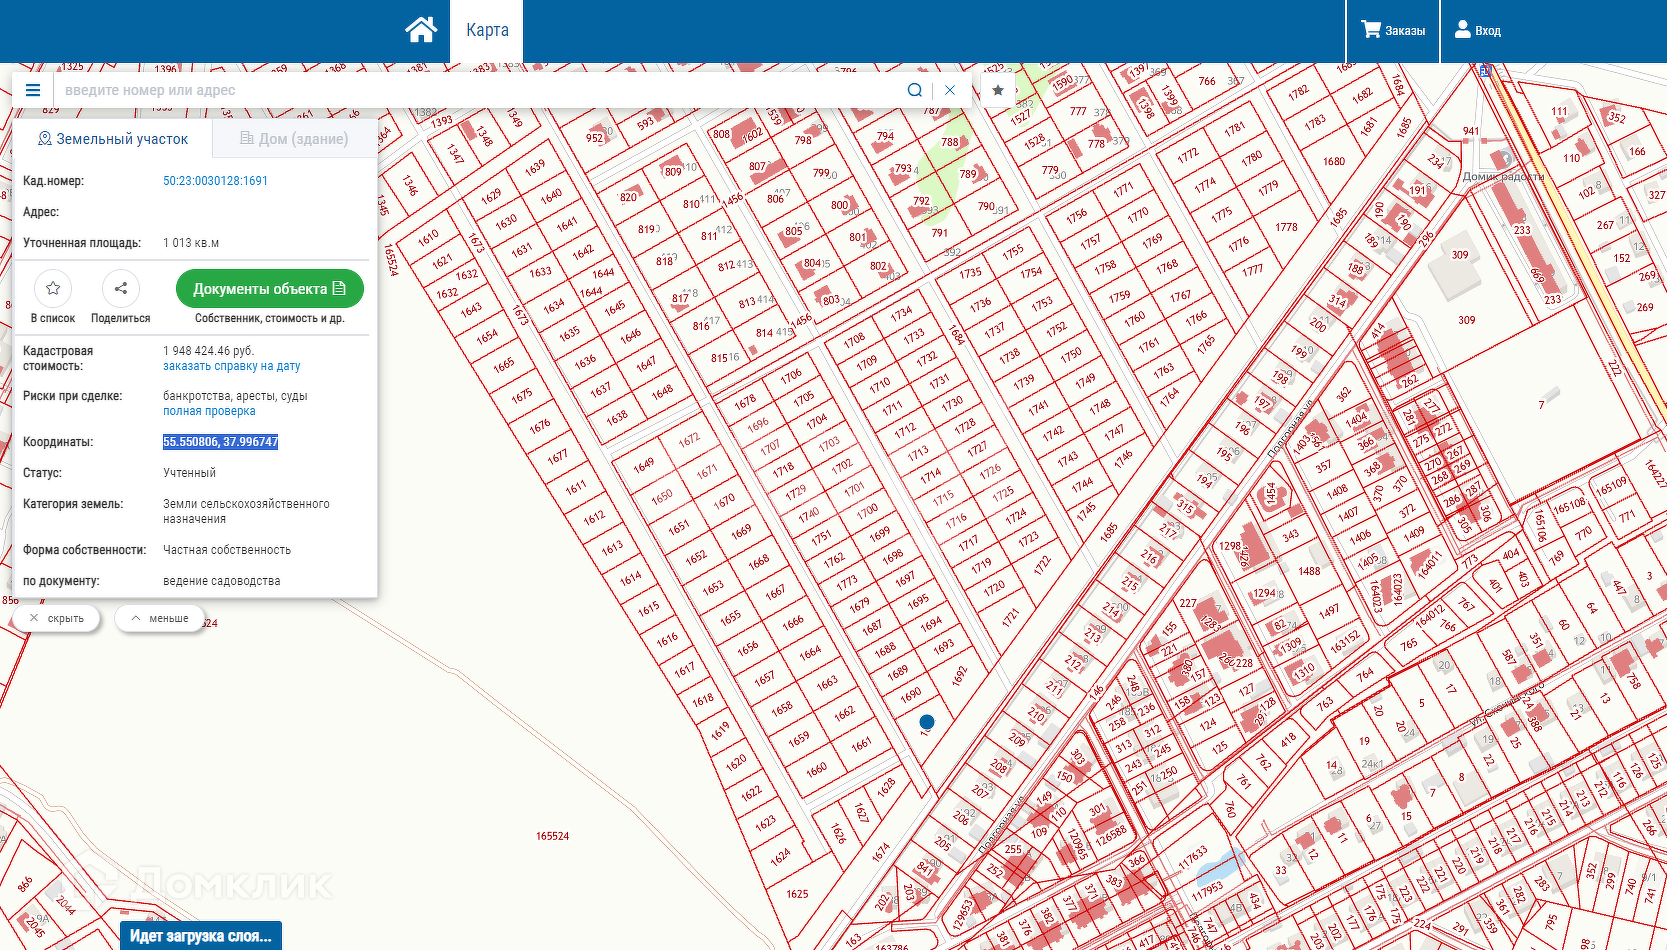Hide the panel with скрыть button
The width and height of the screenshot is (1667, 950).
click(57, 618)
